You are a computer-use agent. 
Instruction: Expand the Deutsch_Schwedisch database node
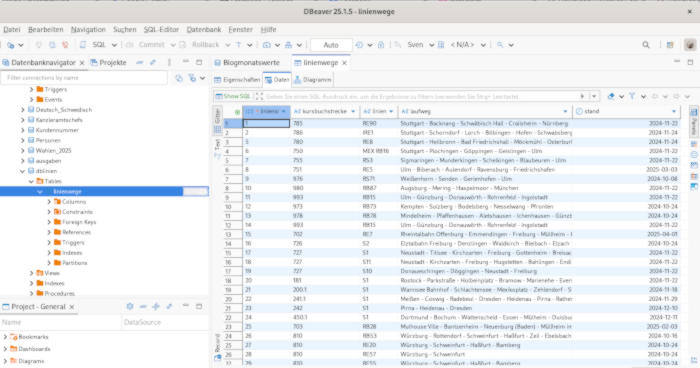(x=23, y=109)
